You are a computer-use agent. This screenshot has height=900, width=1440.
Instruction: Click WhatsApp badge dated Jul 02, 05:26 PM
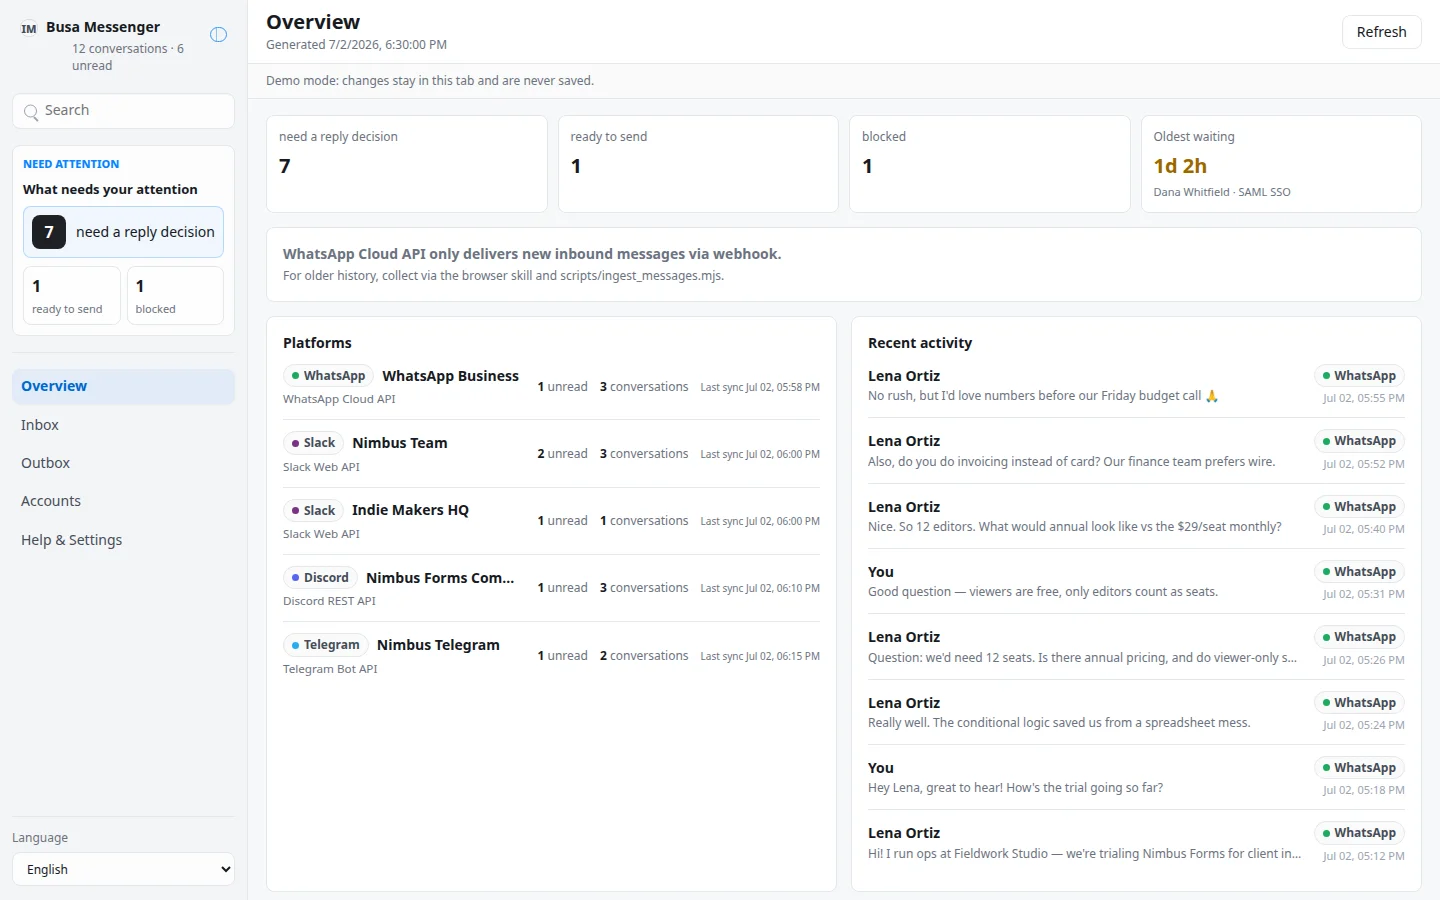(x=1359, y=637)
